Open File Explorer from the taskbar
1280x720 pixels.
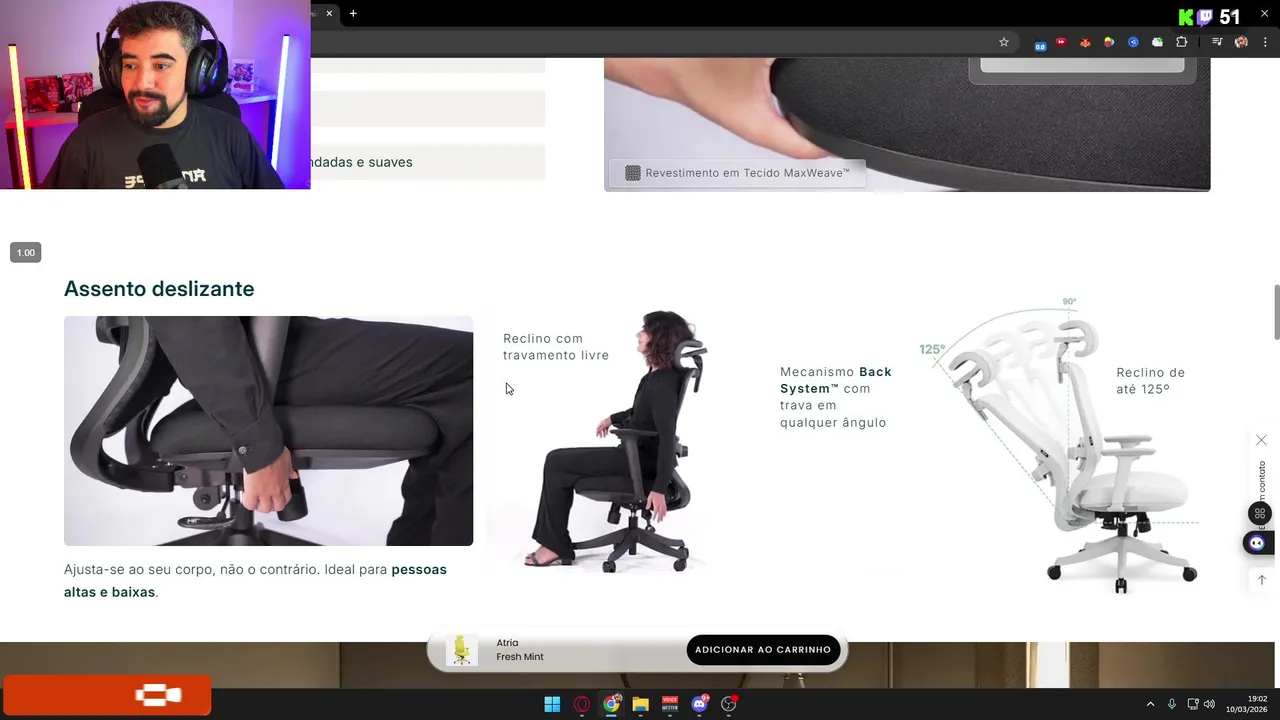640,704
